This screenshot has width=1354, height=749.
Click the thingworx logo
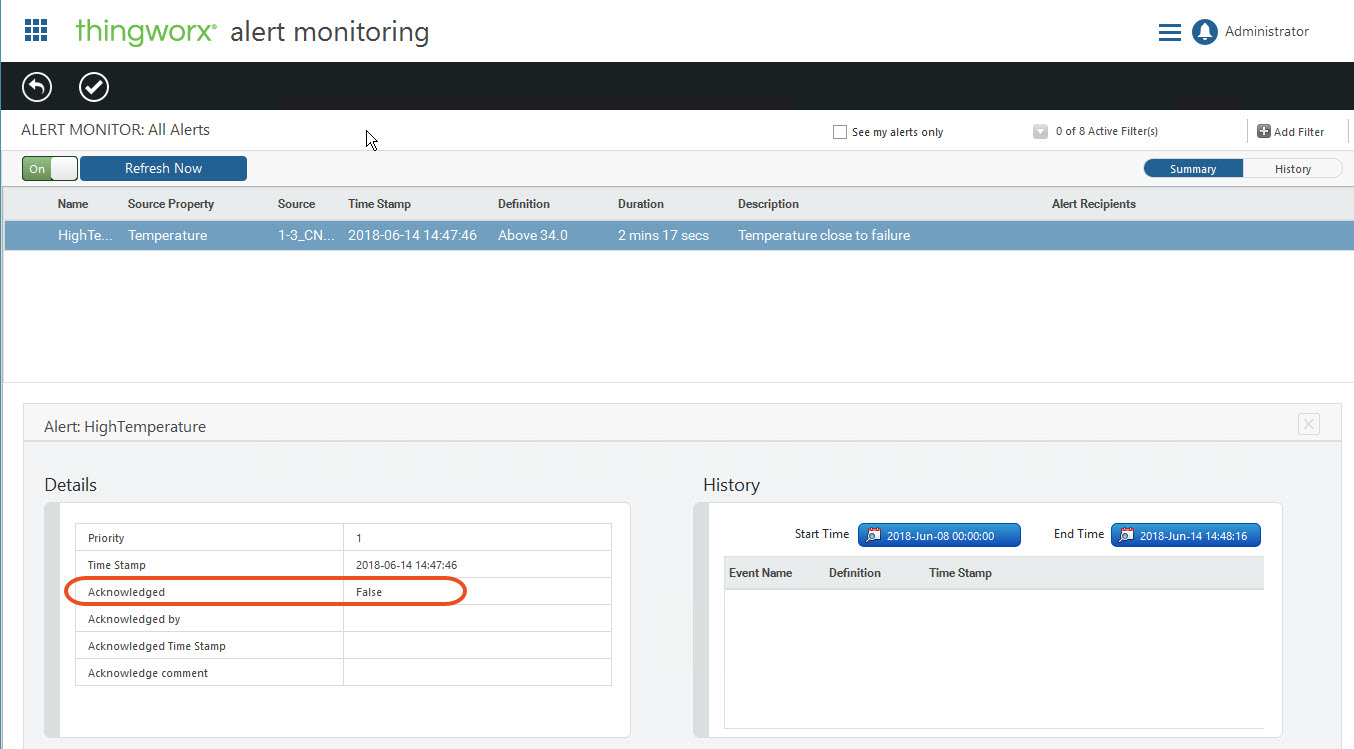coord(146,31)
